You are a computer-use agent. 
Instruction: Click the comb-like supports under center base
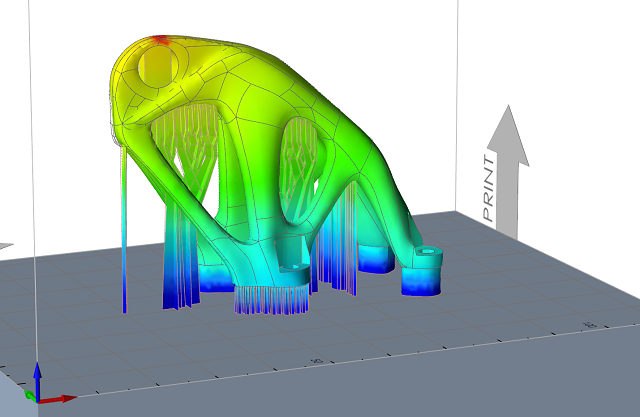pos(270,299)
